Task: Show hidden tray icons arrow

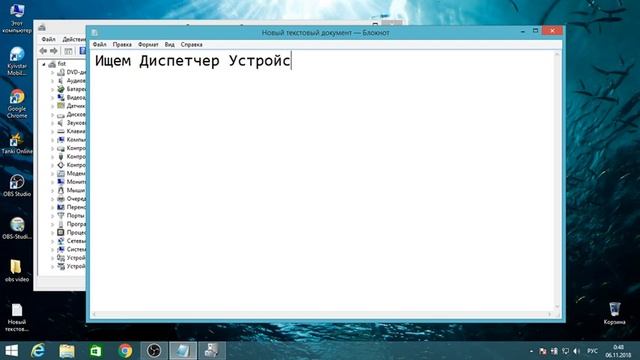Action: click(x=531, y=351)
